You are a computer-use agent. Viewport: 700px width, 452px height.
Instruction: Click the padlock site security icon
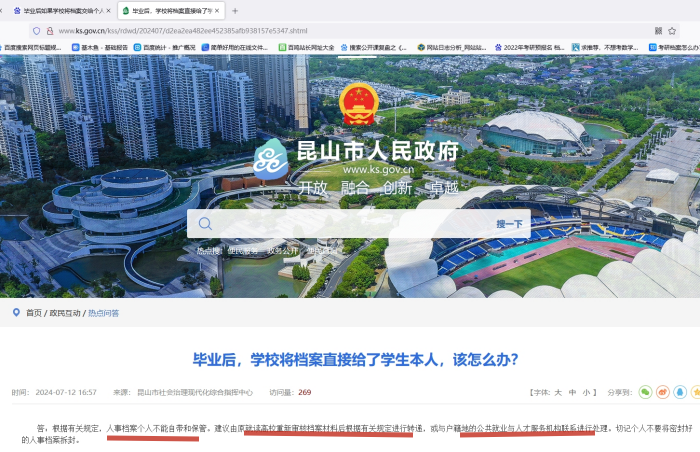(50, 31)
